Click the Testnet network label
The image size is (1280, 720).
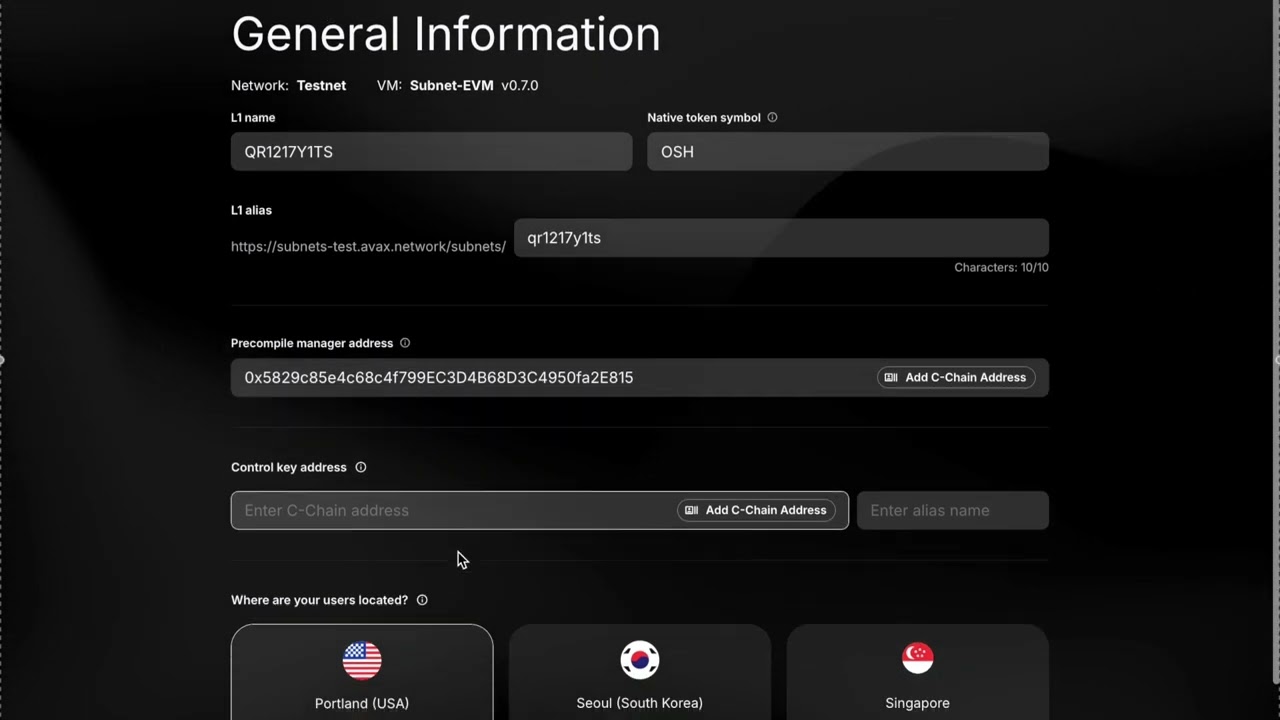coord(321,85)
